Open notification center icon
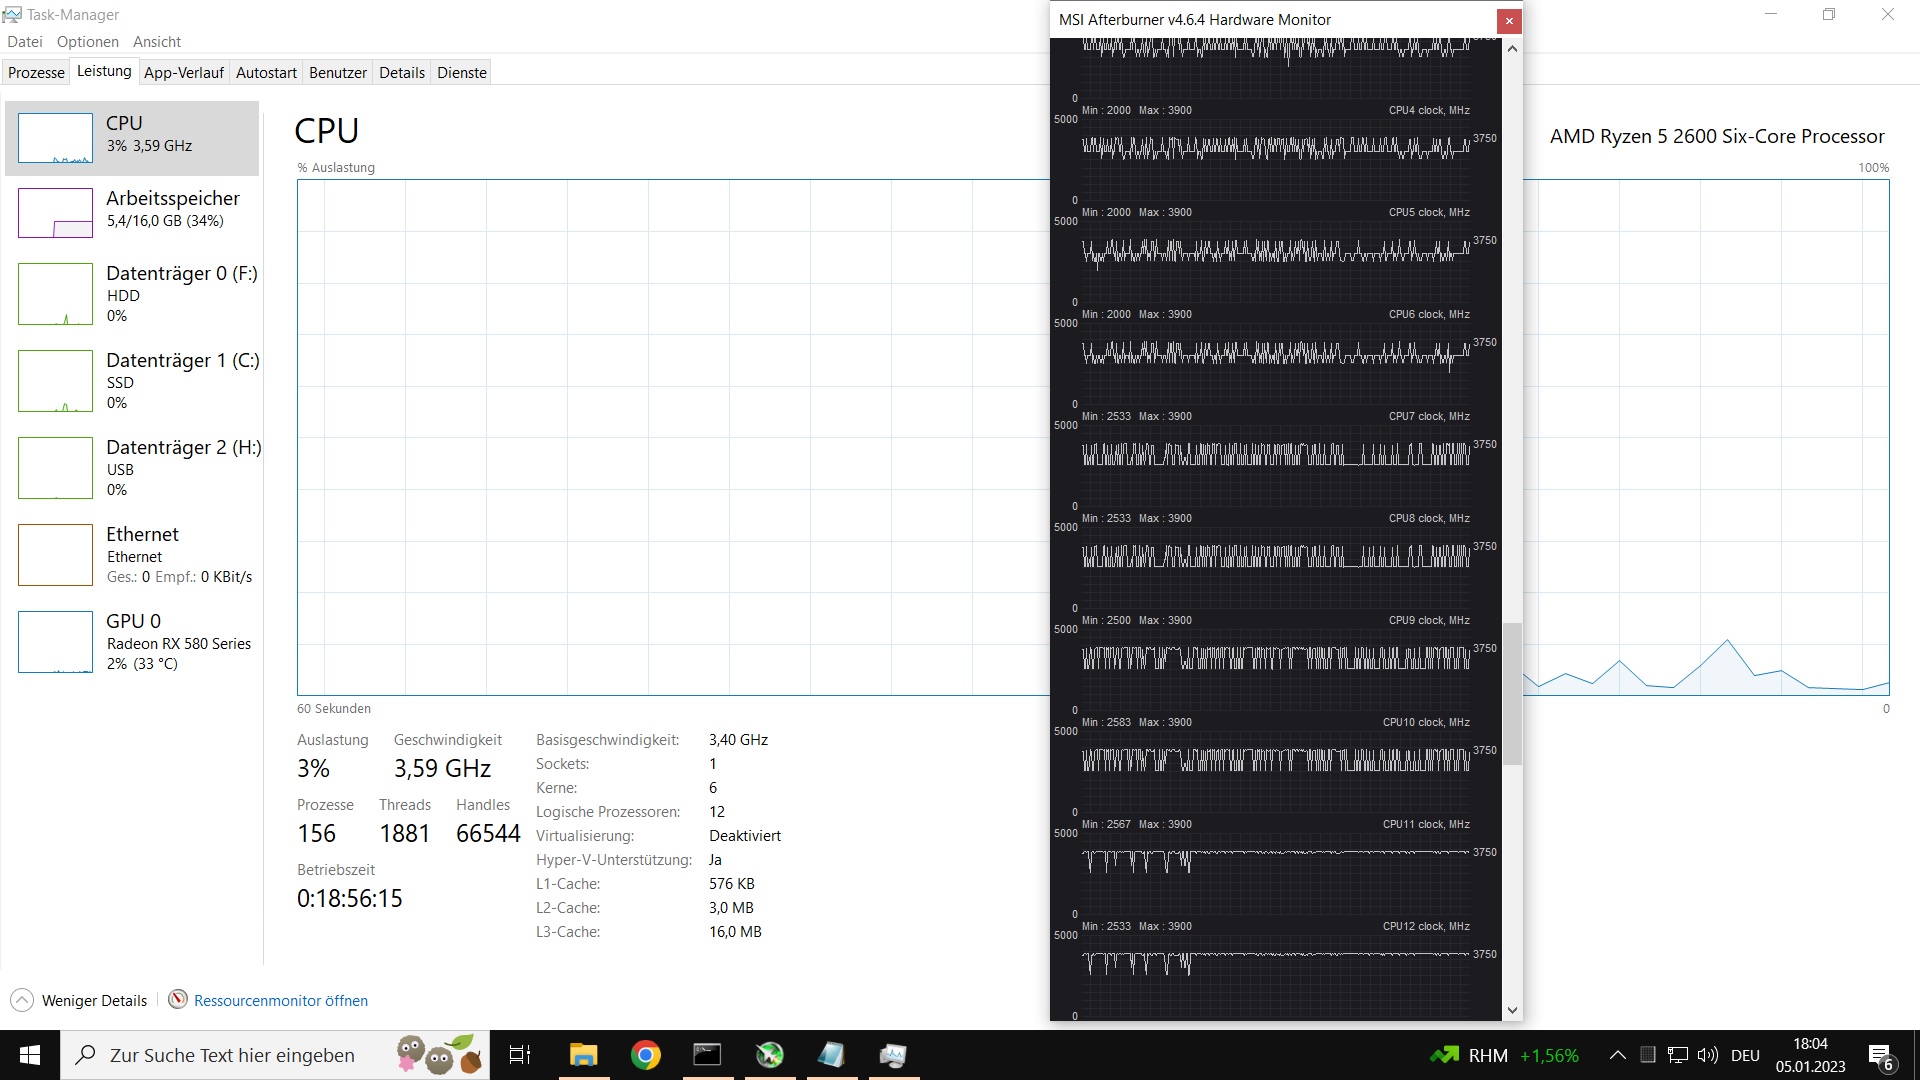The image size is (1920, 1080). point(1880,1055)
